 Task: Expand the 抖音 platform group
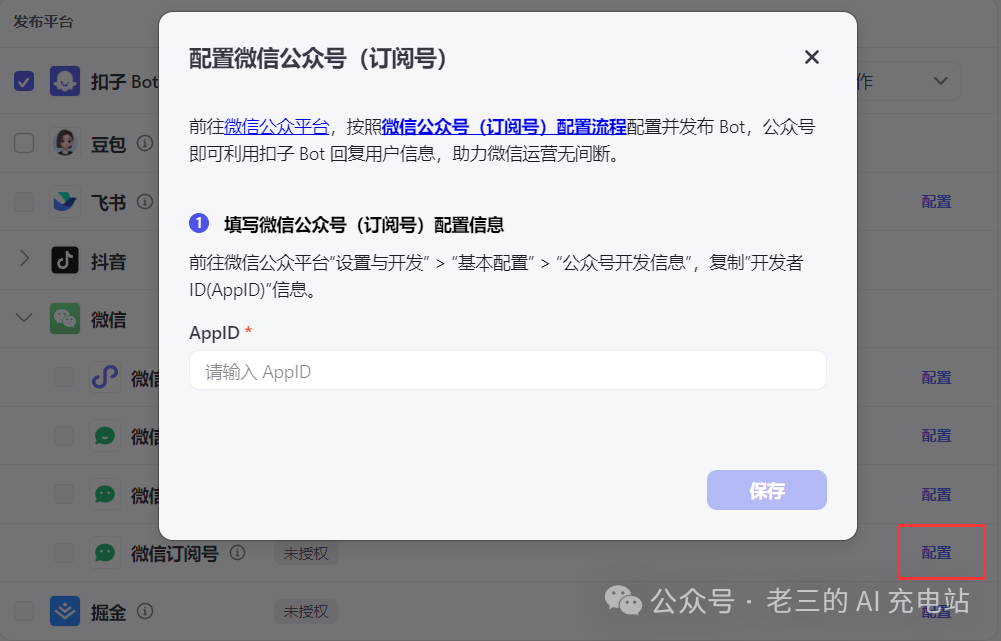(24, 259)
